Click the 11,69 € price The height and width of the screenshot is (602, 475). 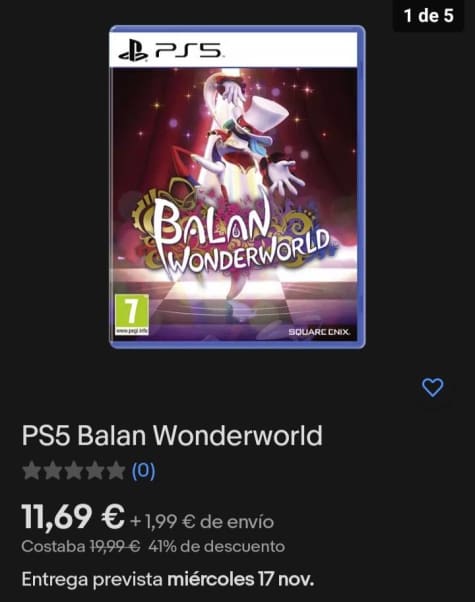click(73, 517)
